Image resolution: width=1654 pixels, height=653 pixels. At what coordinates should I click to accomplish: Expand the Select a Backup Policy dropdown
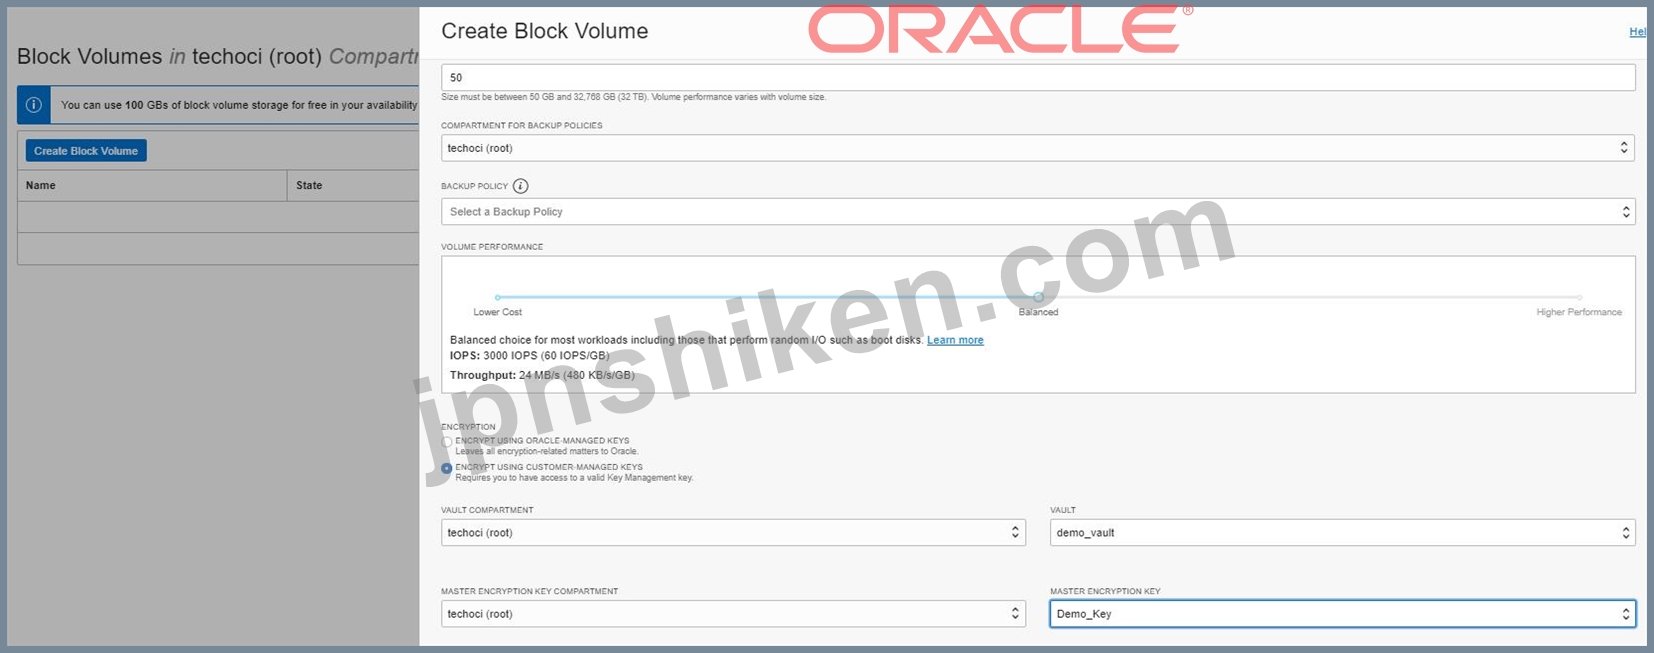pyautogui.click(x=1038, y=212)
